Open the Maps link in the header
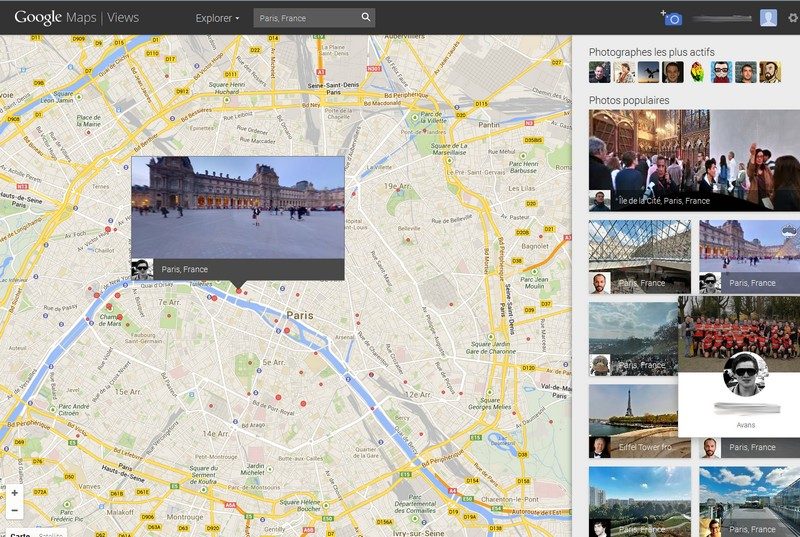The height and width of the screenshot is (537, 800). (x=81, y=18)
